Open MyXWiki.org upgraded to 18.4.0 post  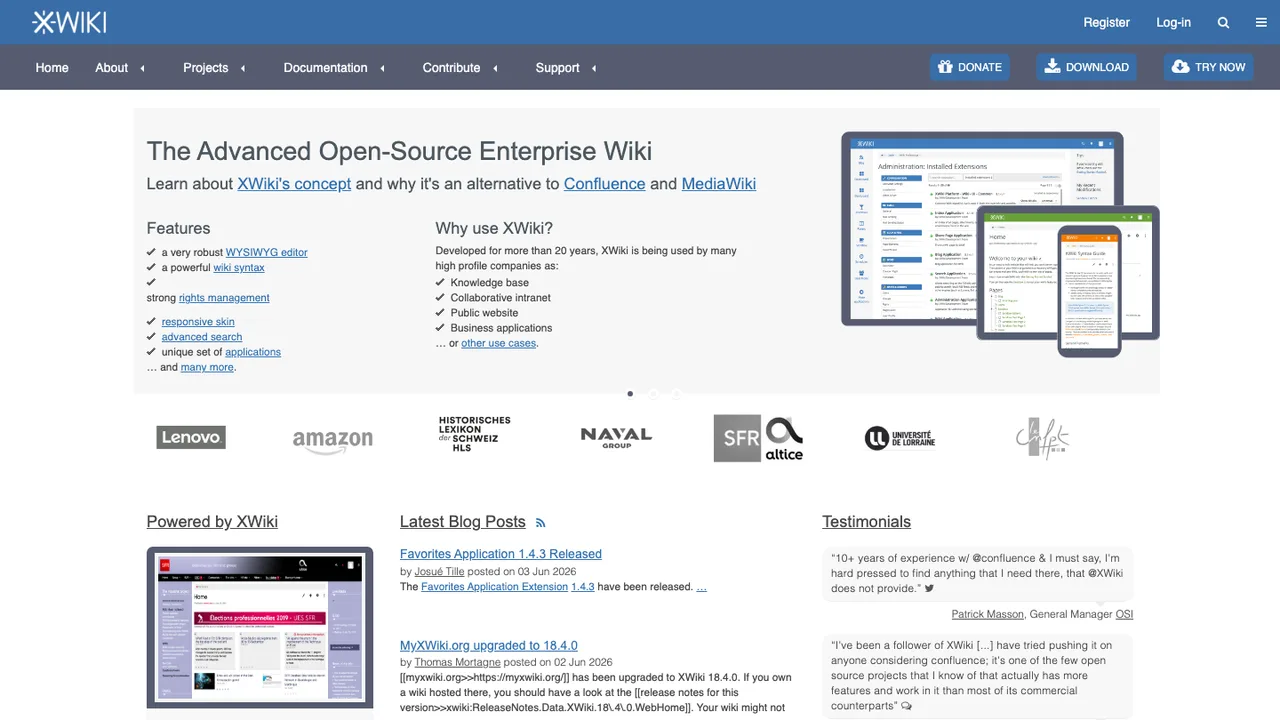[489, 646]
